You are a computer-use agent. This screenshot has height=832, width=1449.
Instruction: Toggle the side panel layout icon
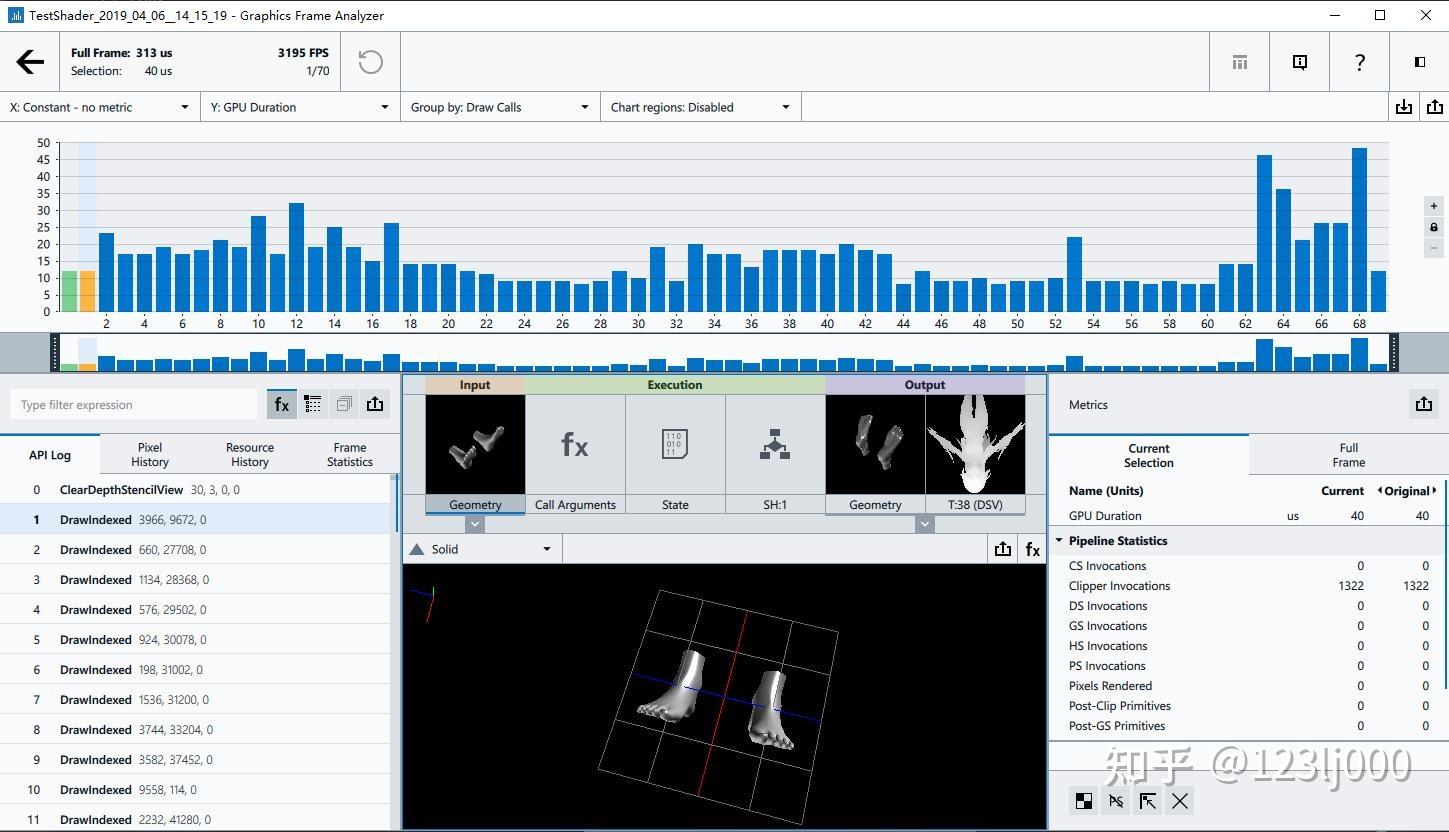[1419, 62]
